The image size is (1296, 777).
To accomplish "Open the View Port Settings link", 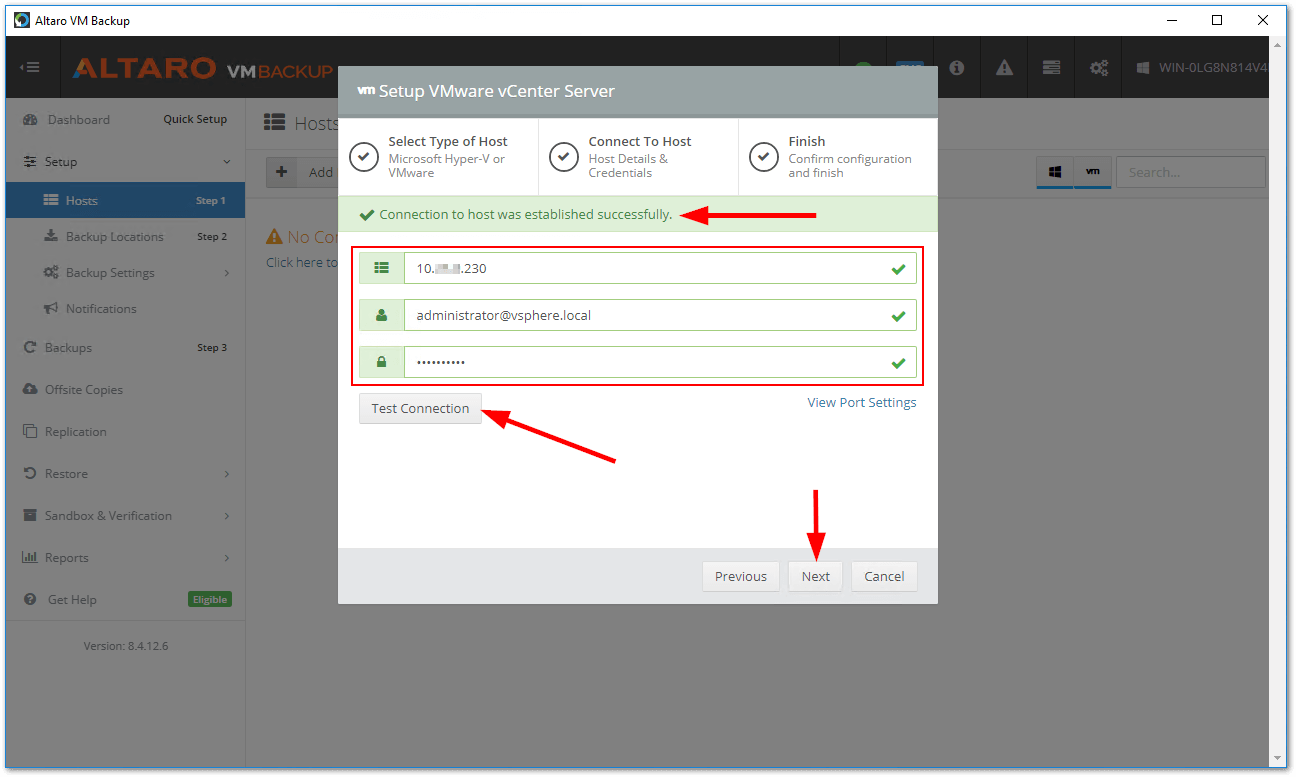I will 862,402.
